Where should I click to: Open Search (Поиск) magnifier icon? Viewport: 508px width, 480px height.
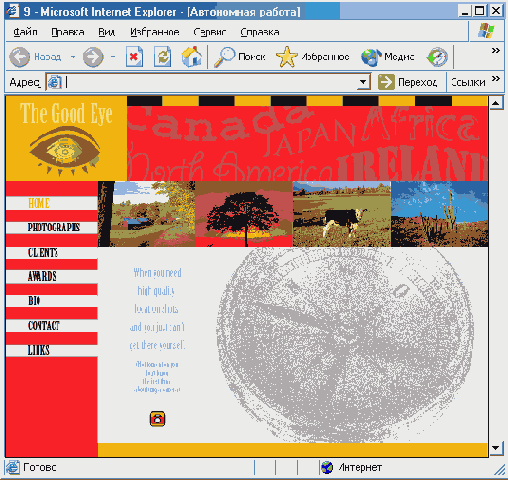click(x=225, y=57)
